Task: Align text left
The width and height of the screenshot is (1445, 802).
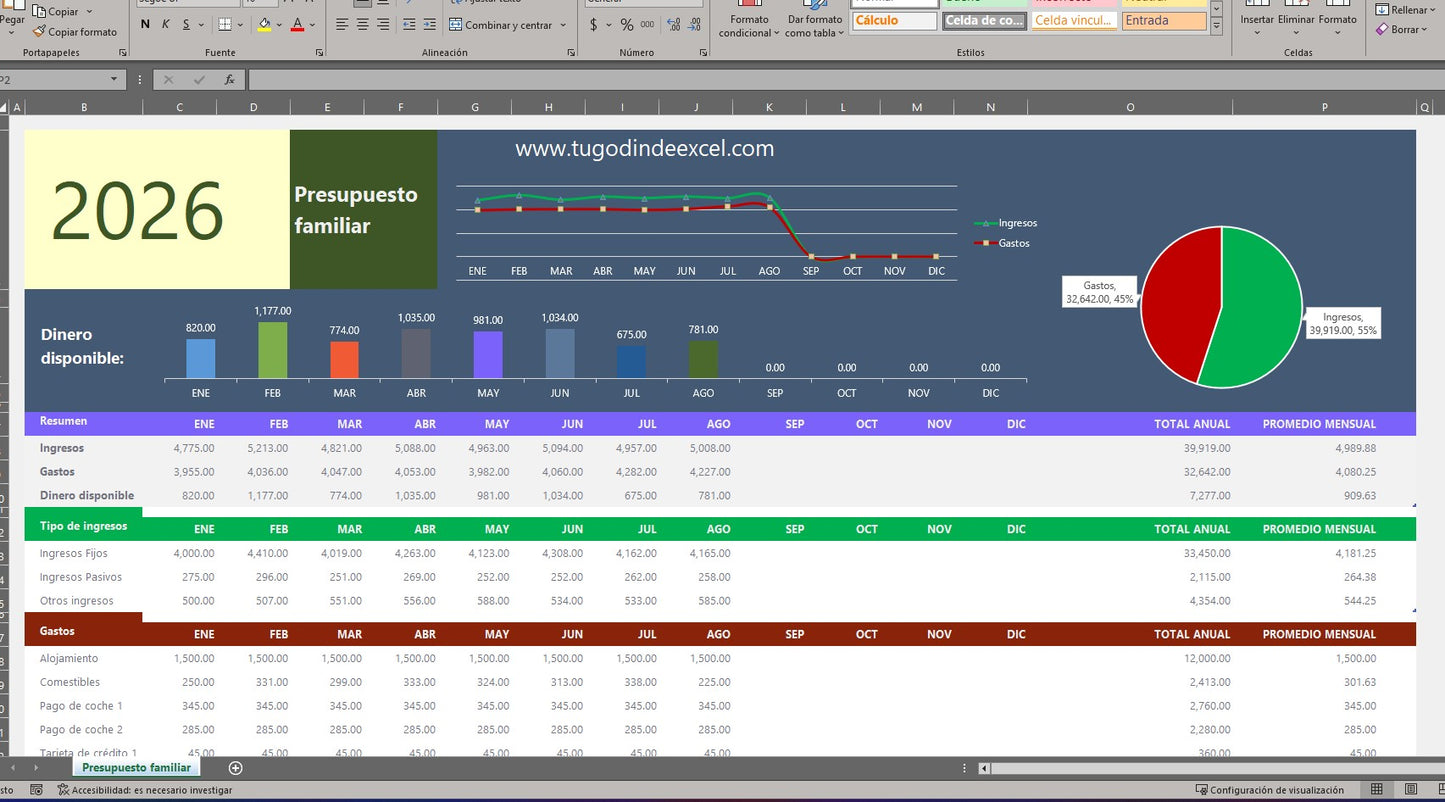Action: click(342, 24)
